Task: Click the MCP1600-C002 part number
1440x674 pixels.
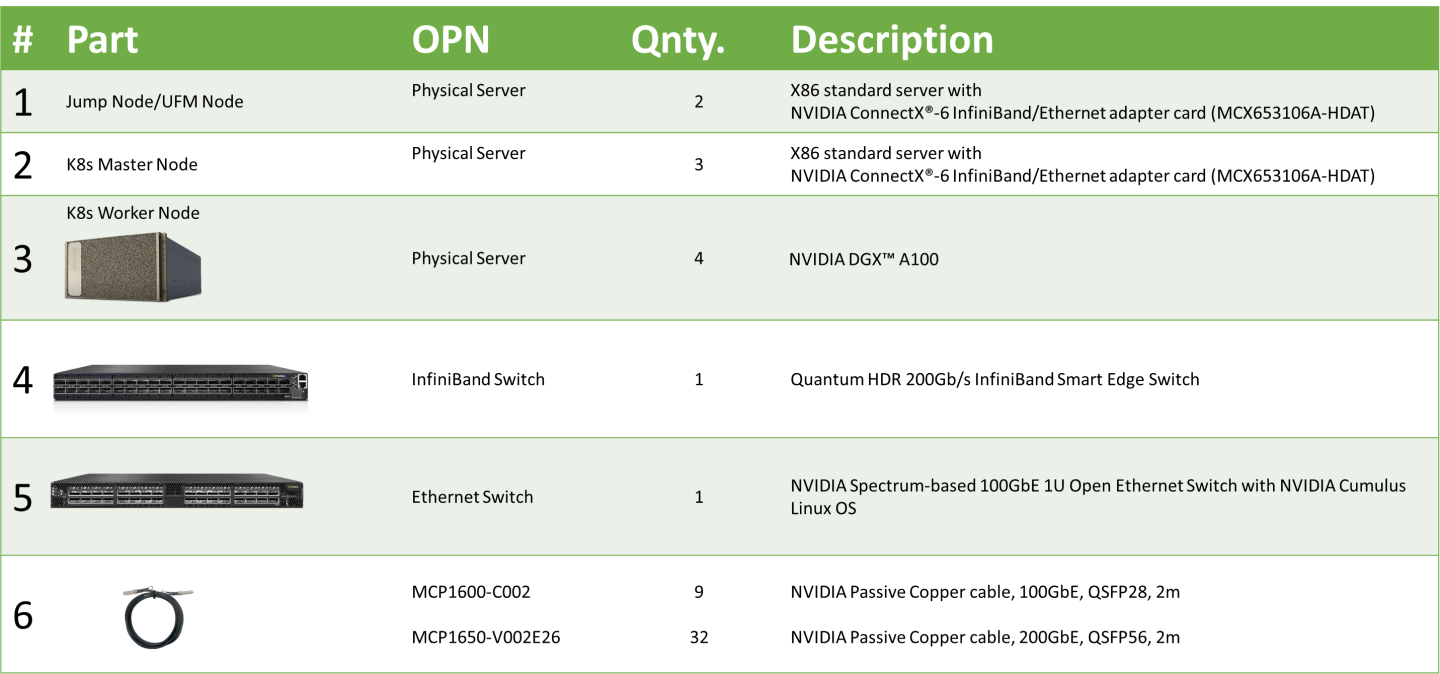Action: point(471,592)
